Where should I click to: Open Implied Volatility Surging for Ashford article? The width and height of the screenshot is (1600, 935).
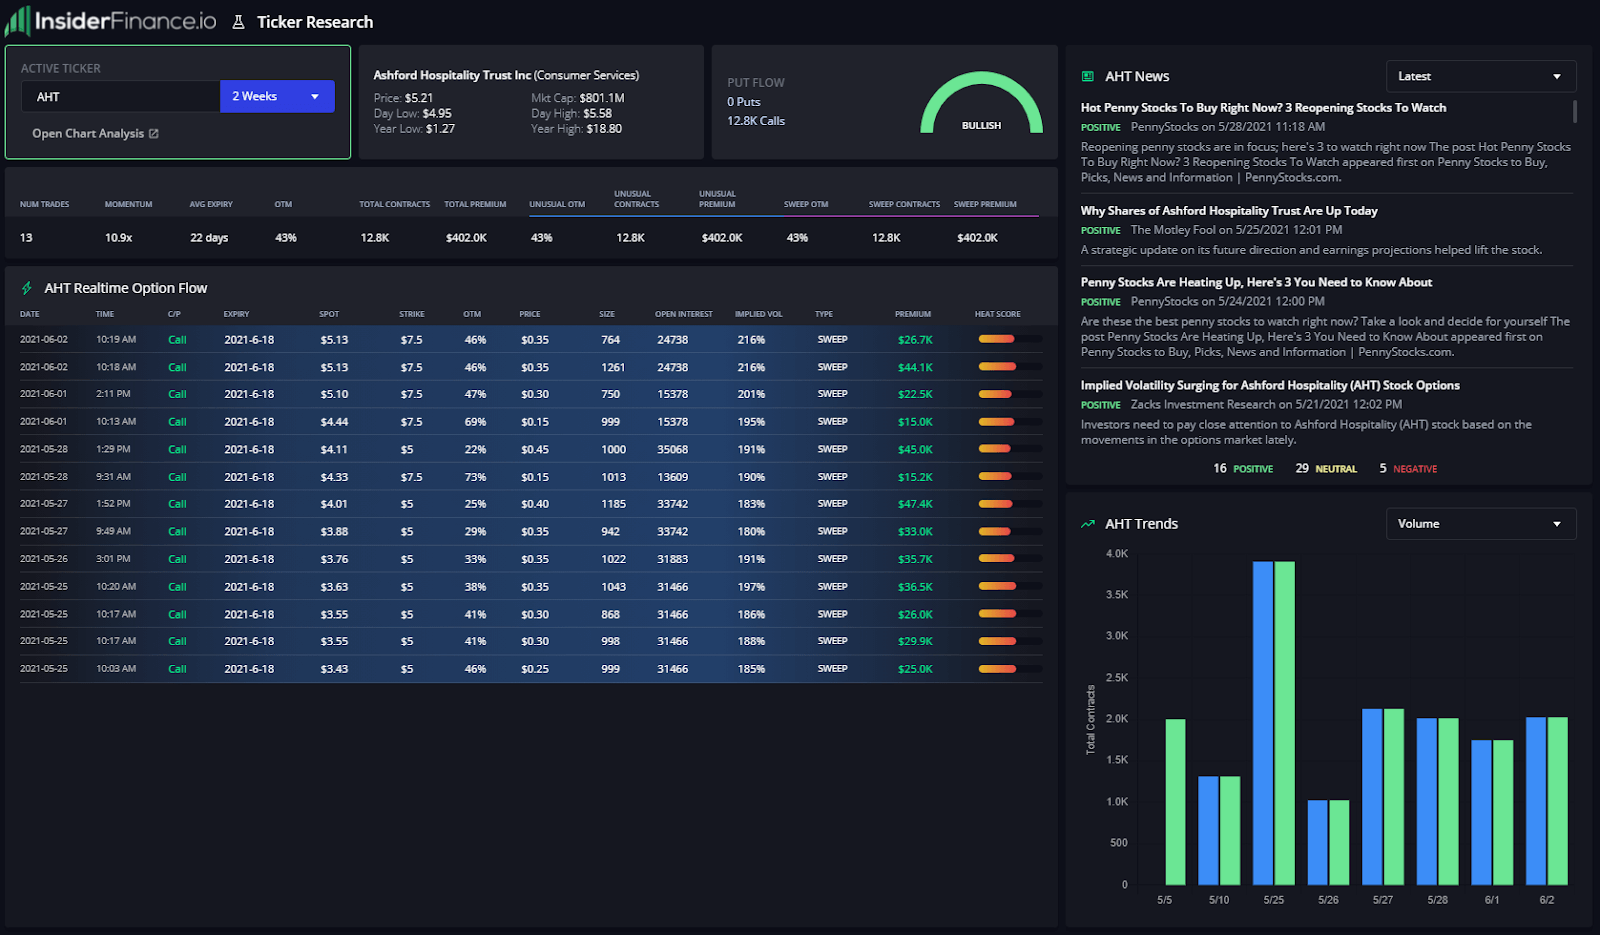[1270, 386]
